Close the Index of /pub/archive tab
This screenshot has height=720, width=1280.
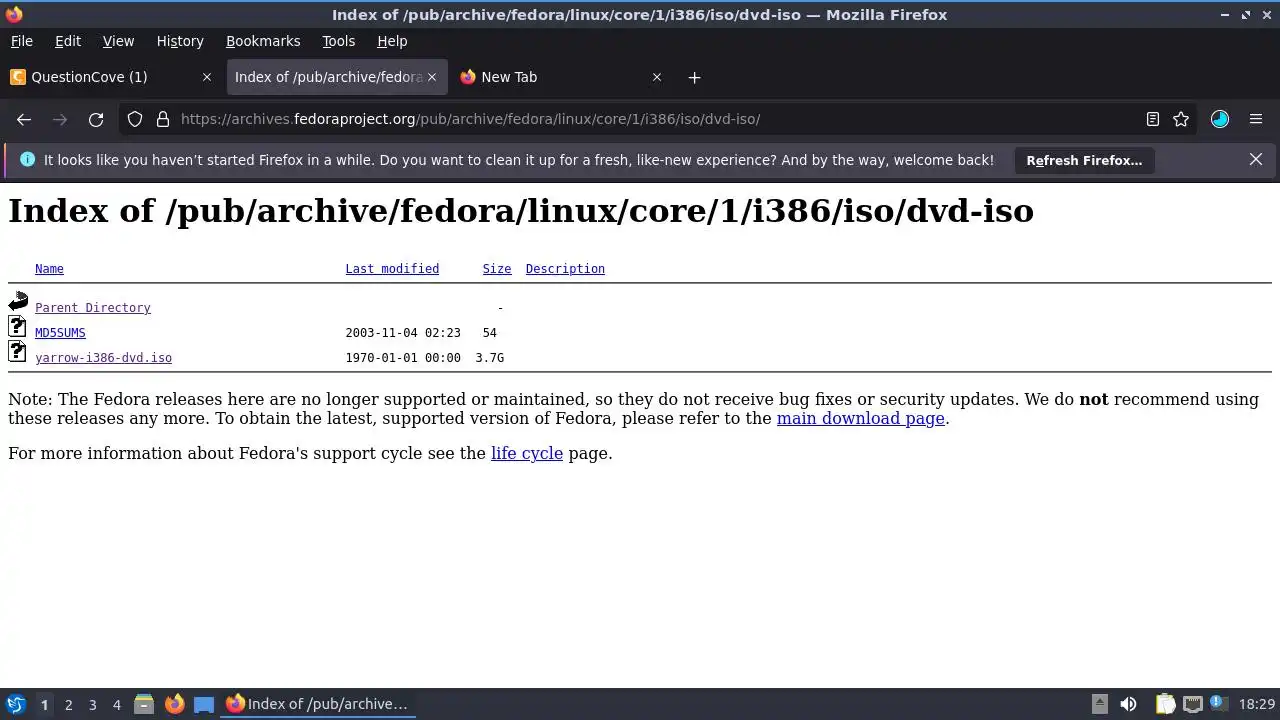433,77
